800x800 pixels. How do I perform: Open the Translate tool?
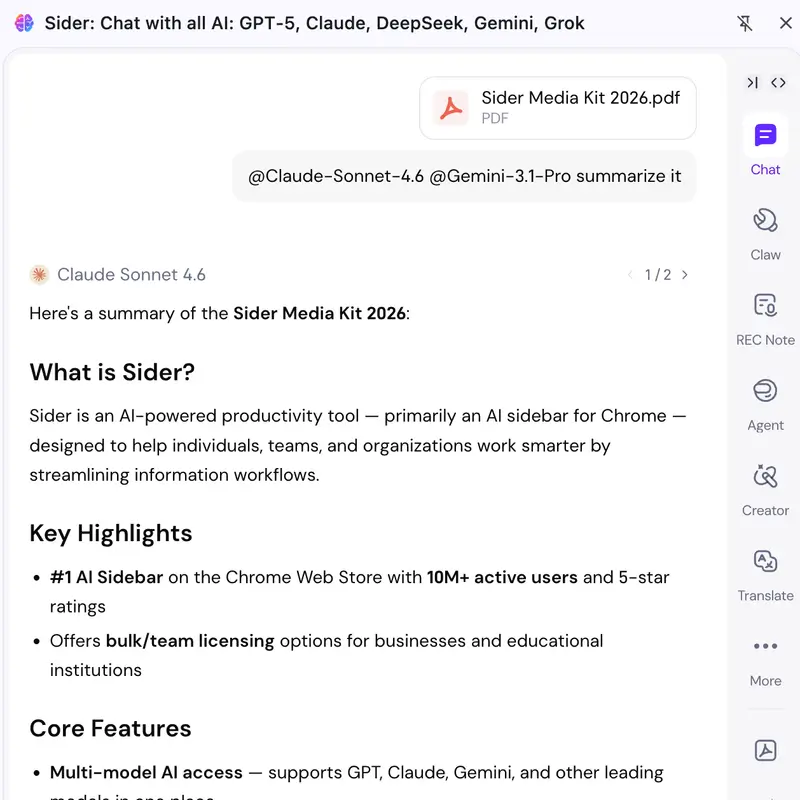tap(765, 561)
